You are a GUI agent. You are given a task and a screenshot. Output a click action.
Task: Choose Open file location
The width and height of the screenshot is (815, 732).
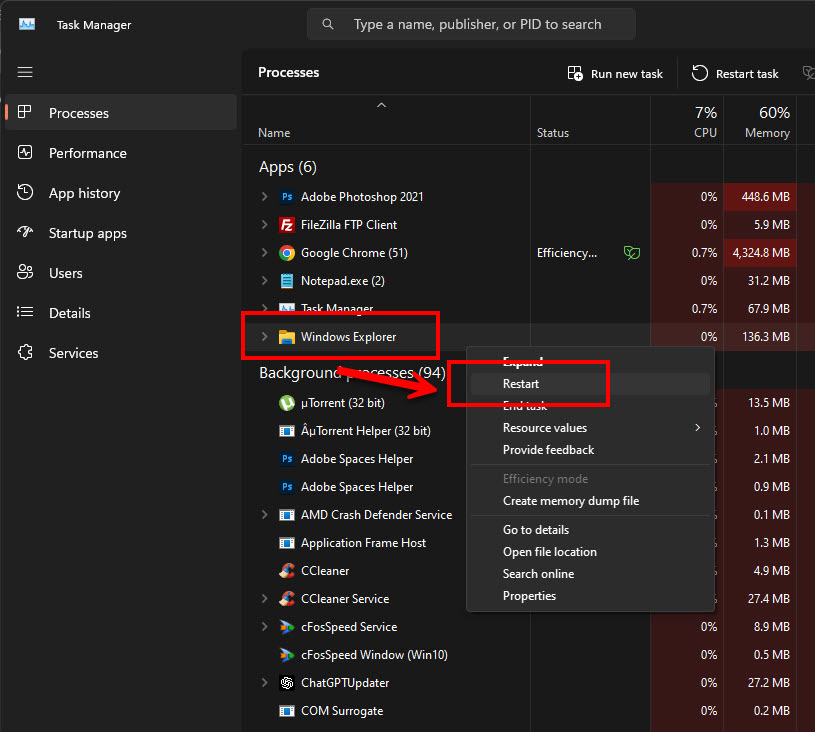[590, 552]
